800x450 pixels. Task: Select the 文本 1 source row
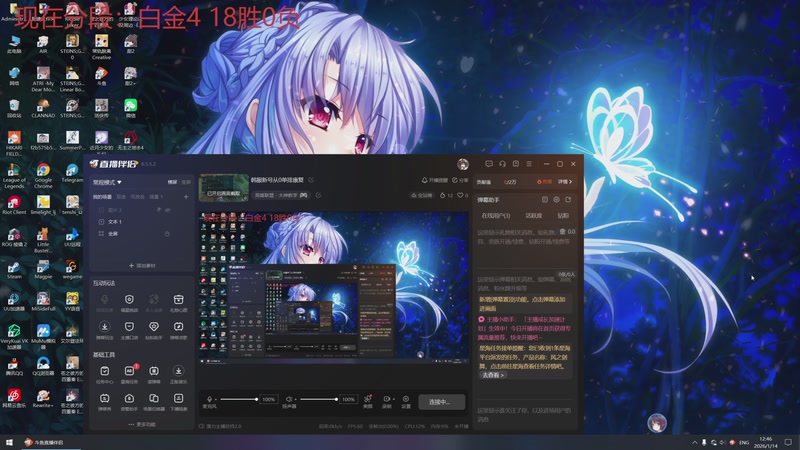(140, 222)
